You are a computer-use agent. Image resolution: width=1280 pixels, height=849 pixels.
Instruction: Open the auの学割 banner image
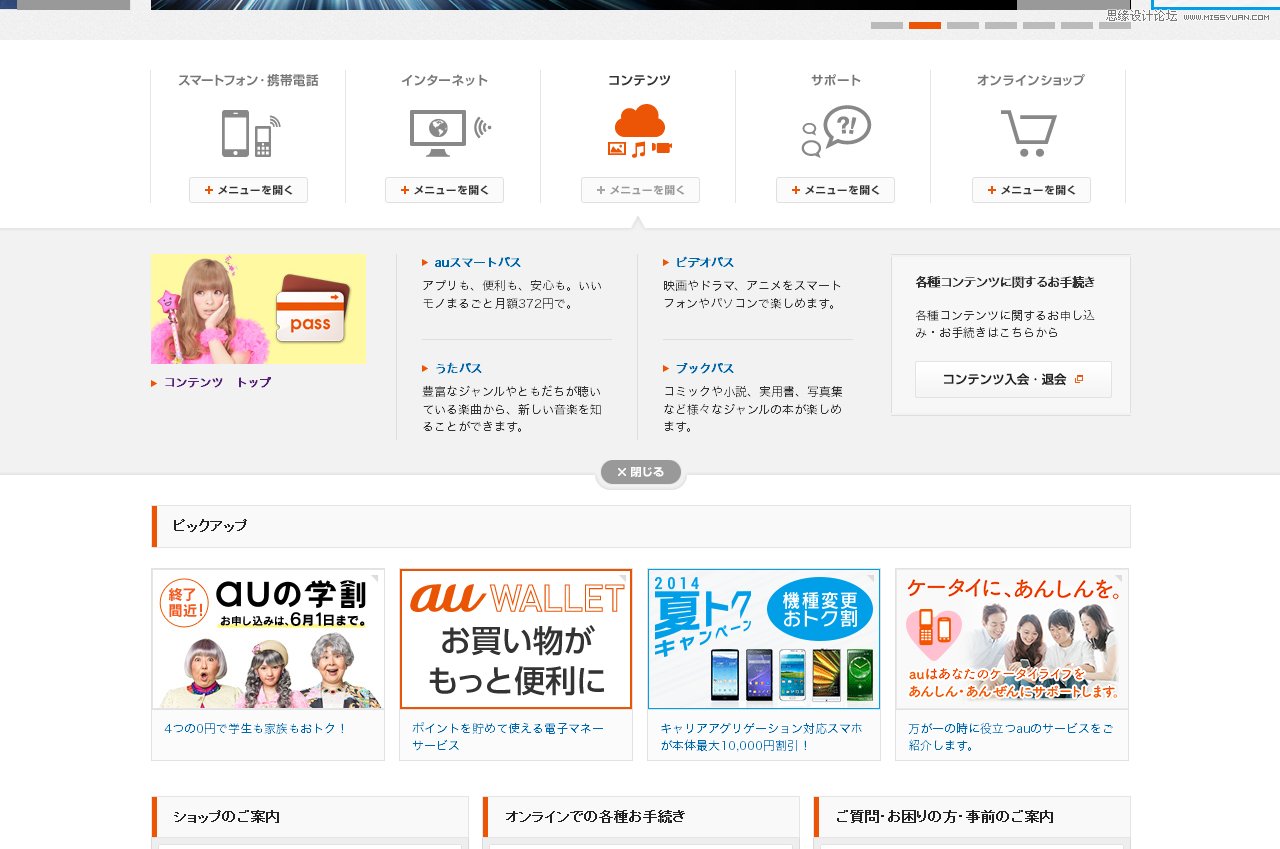point(268,639)
